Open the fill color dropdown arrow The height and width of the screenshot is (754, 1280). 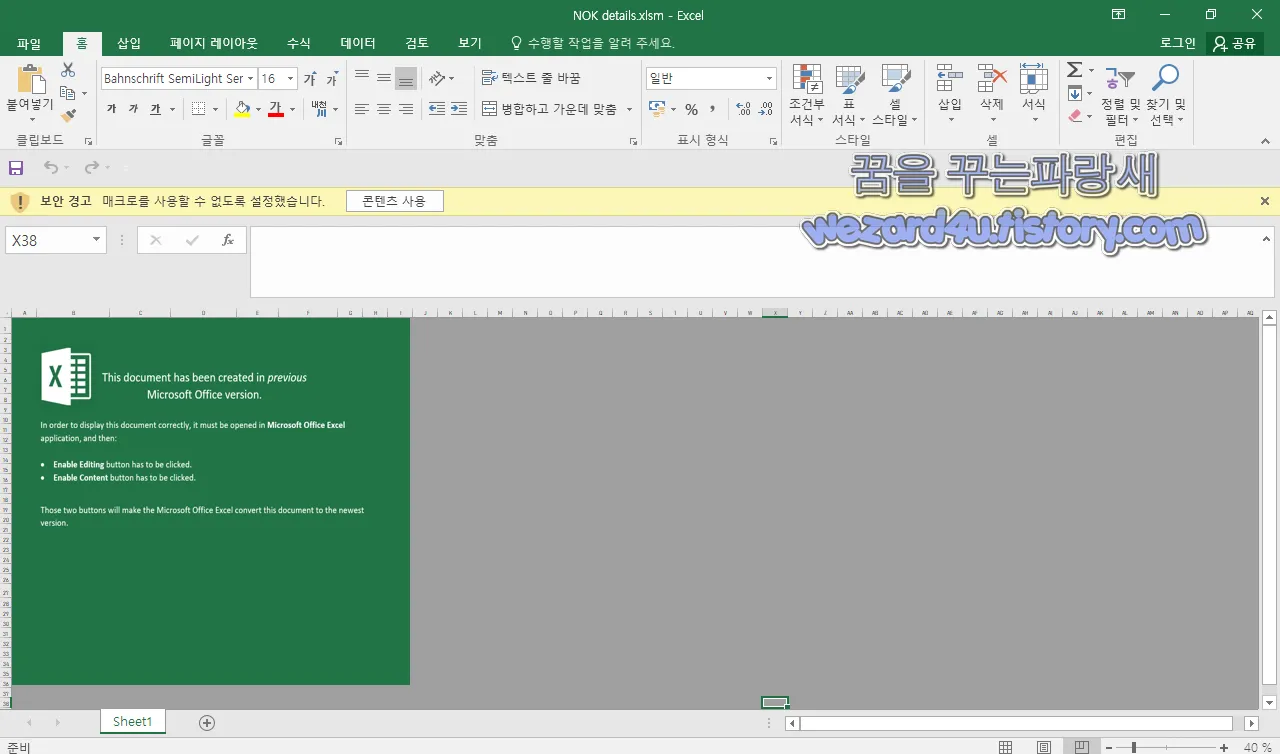click(x=258, y=109)
